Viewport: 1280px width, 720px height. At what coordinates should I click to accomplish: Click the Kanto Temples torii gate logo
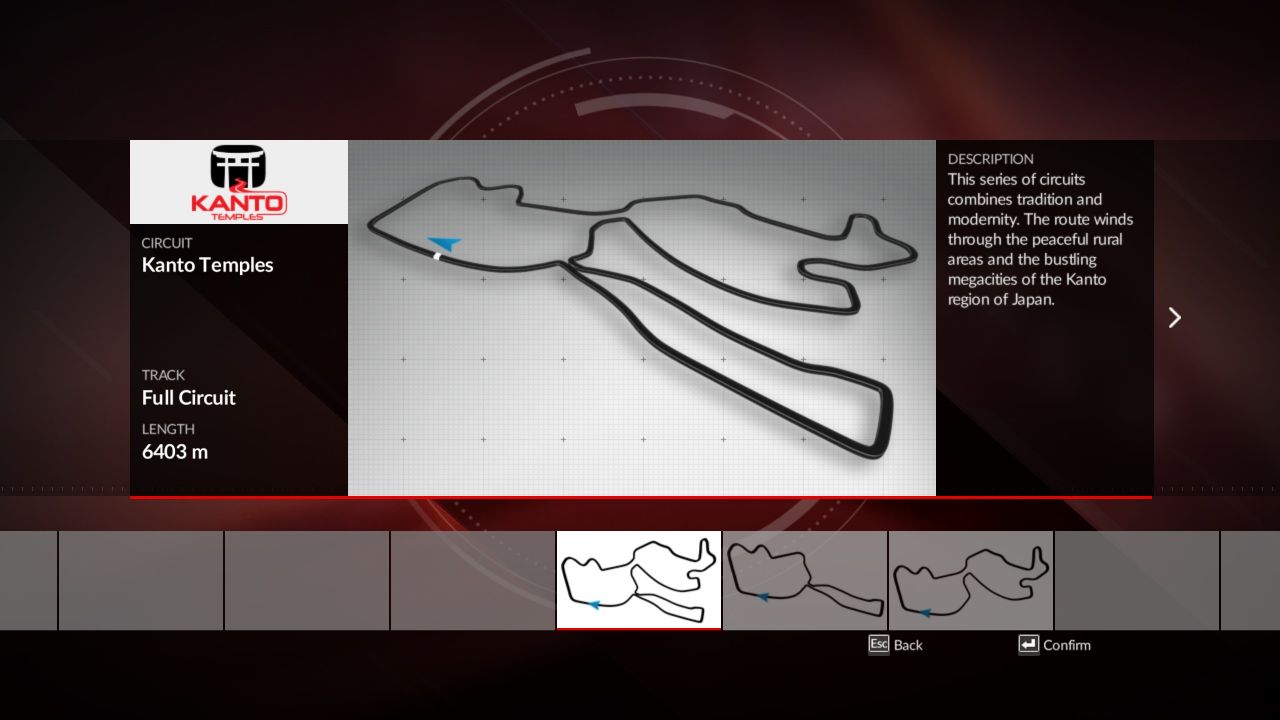point(238,181)
